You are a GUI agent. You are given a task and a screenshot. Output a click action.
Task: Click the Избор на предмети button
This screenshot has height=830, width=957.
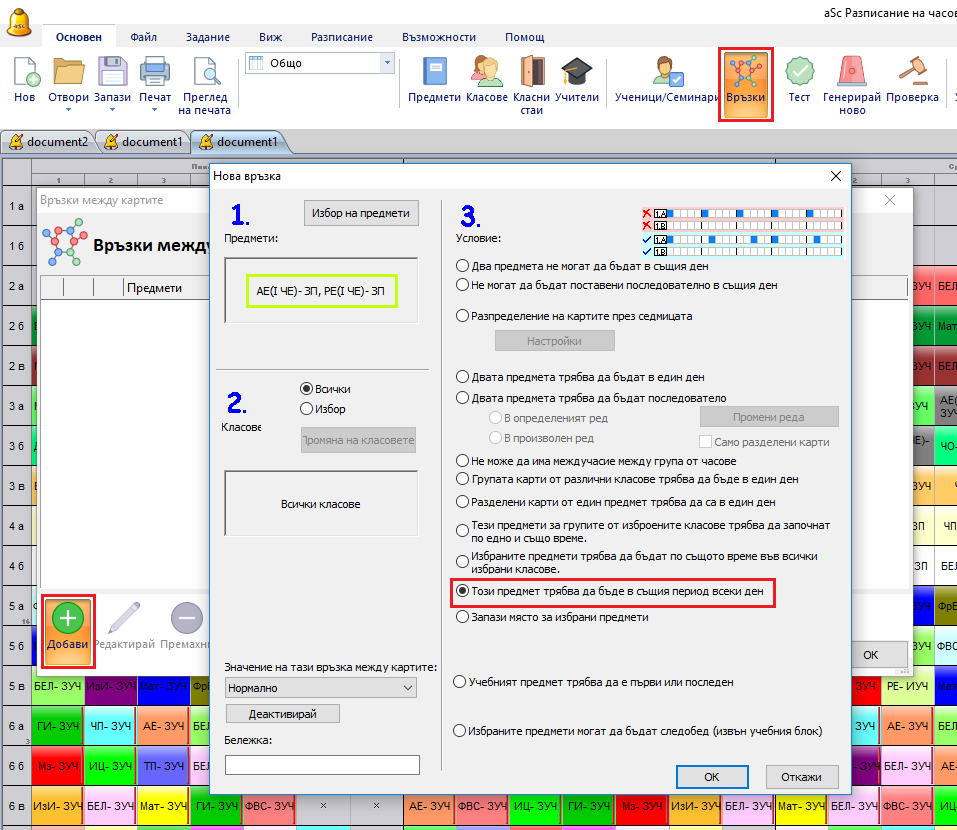[361, 214]
